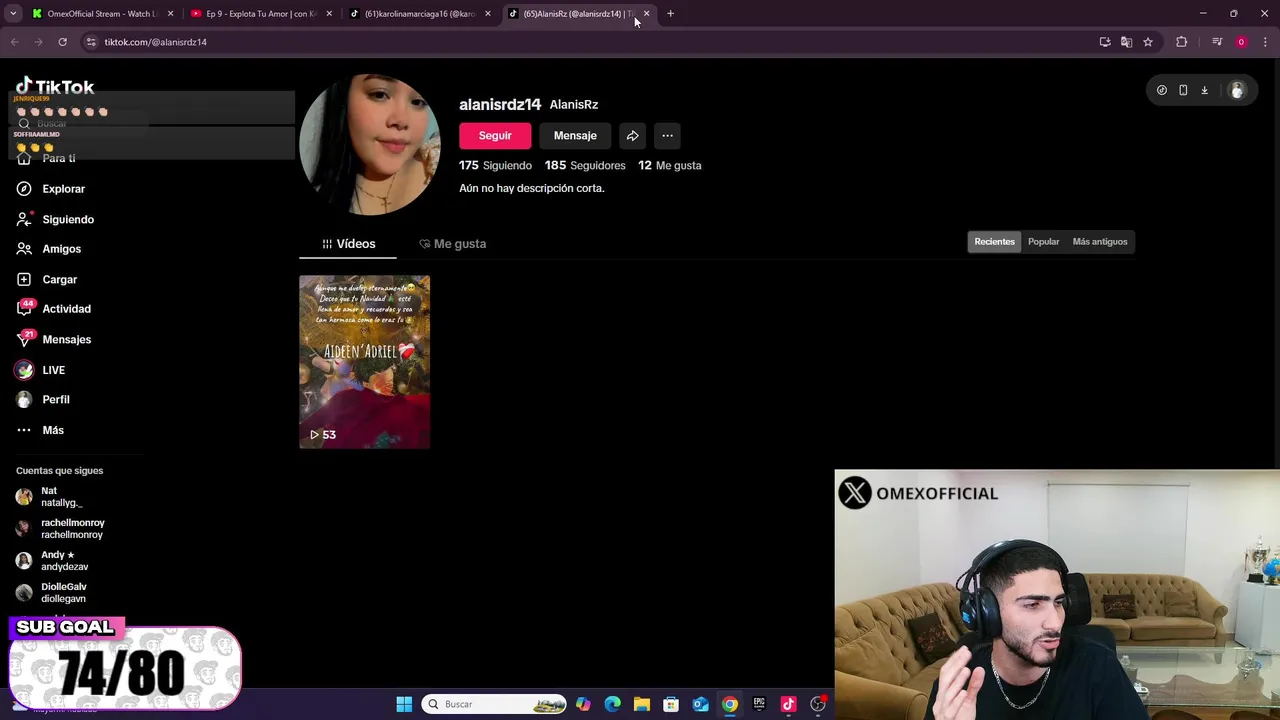
Task: Close the AlanisRz browser tab
Action: tap(646, 14)
